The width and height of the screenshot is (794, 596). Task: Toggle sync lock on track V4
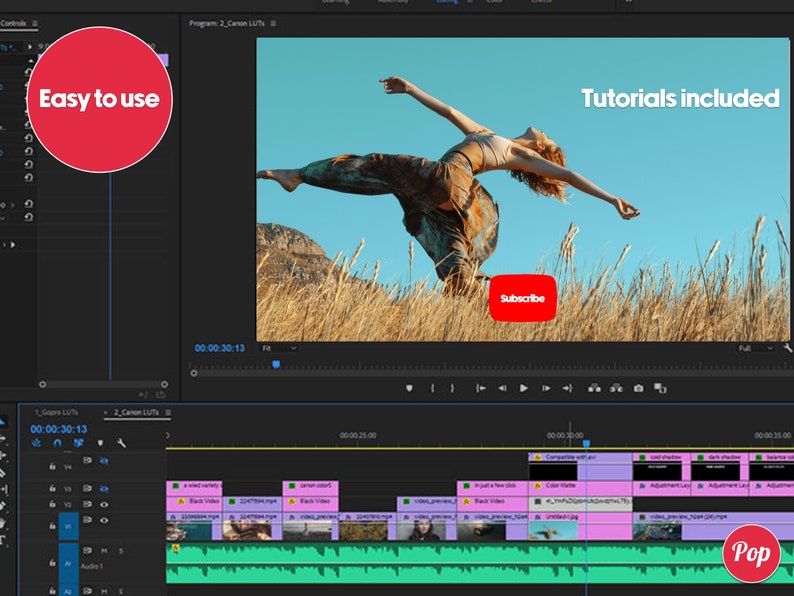(87, 460)
